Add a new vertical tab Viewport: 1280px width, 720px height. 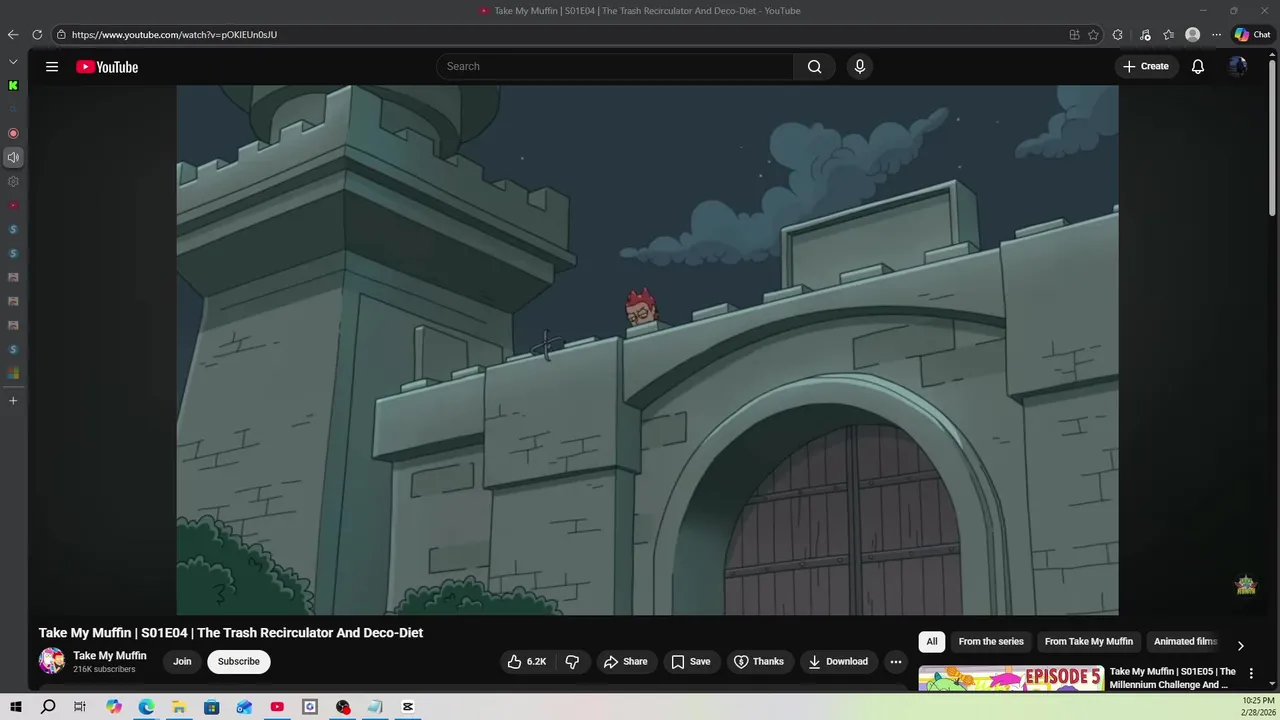point(13,400)
